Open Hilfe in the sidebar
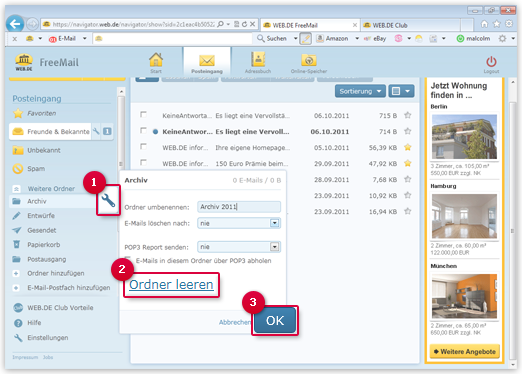522x374 pixels. [x=27, y=323]
